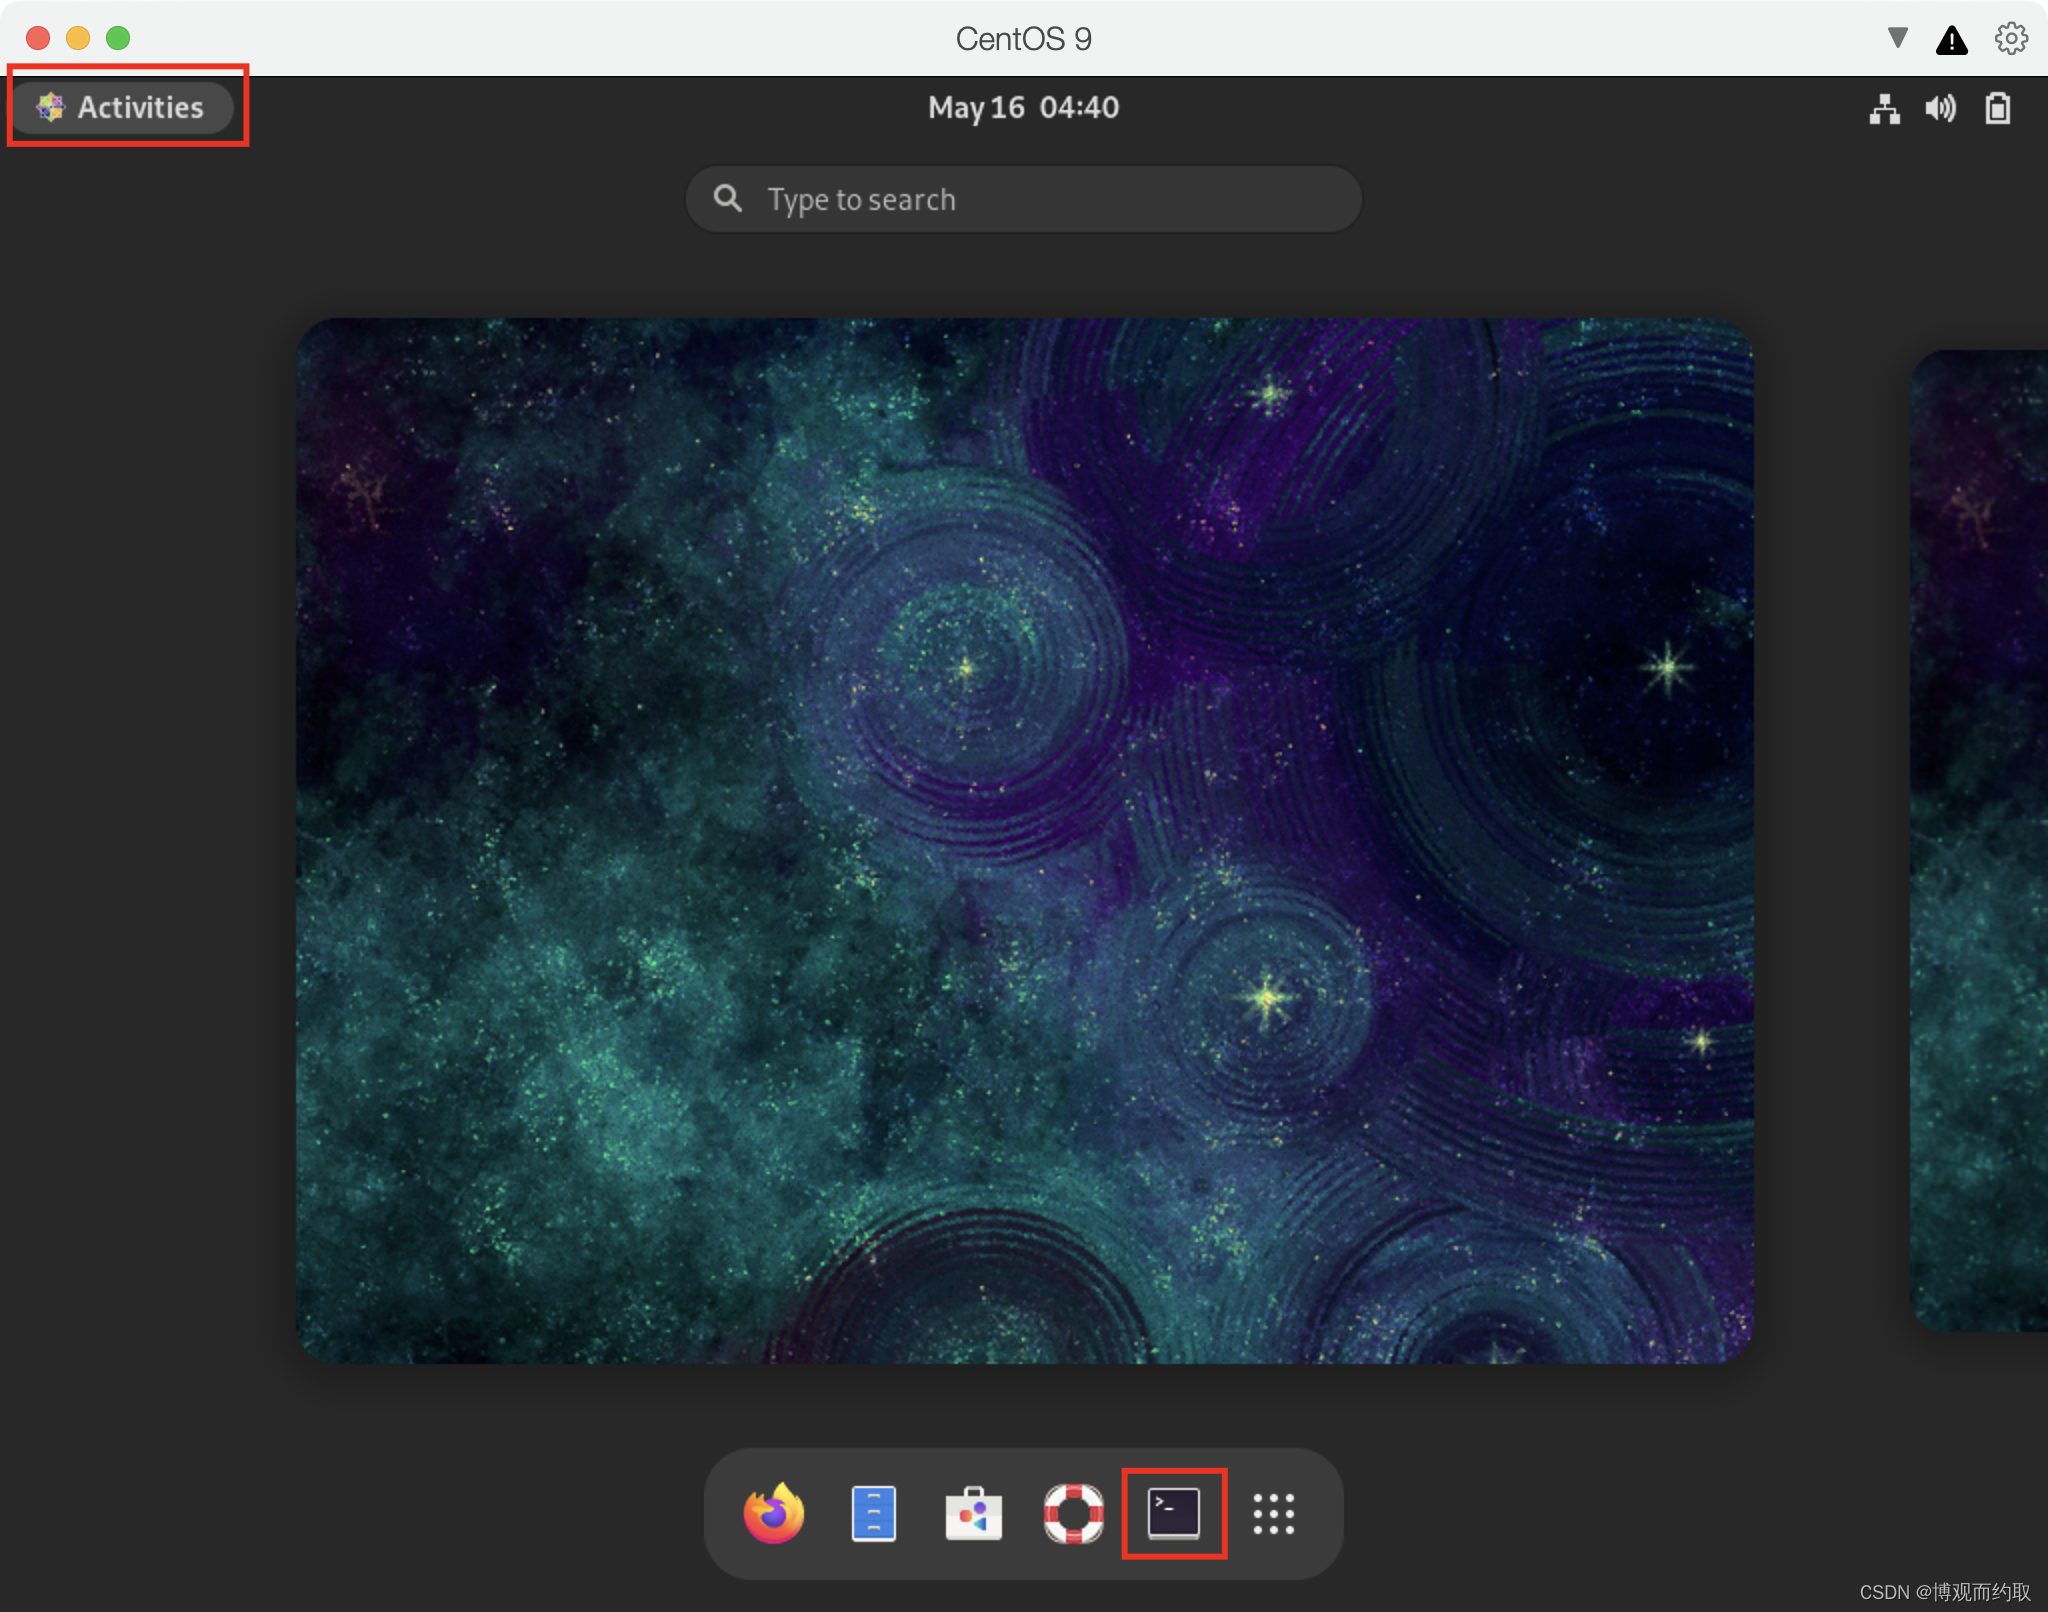Click the VM warning triangle icon
2048x1612 pixels.
[x=1951, y=40]
